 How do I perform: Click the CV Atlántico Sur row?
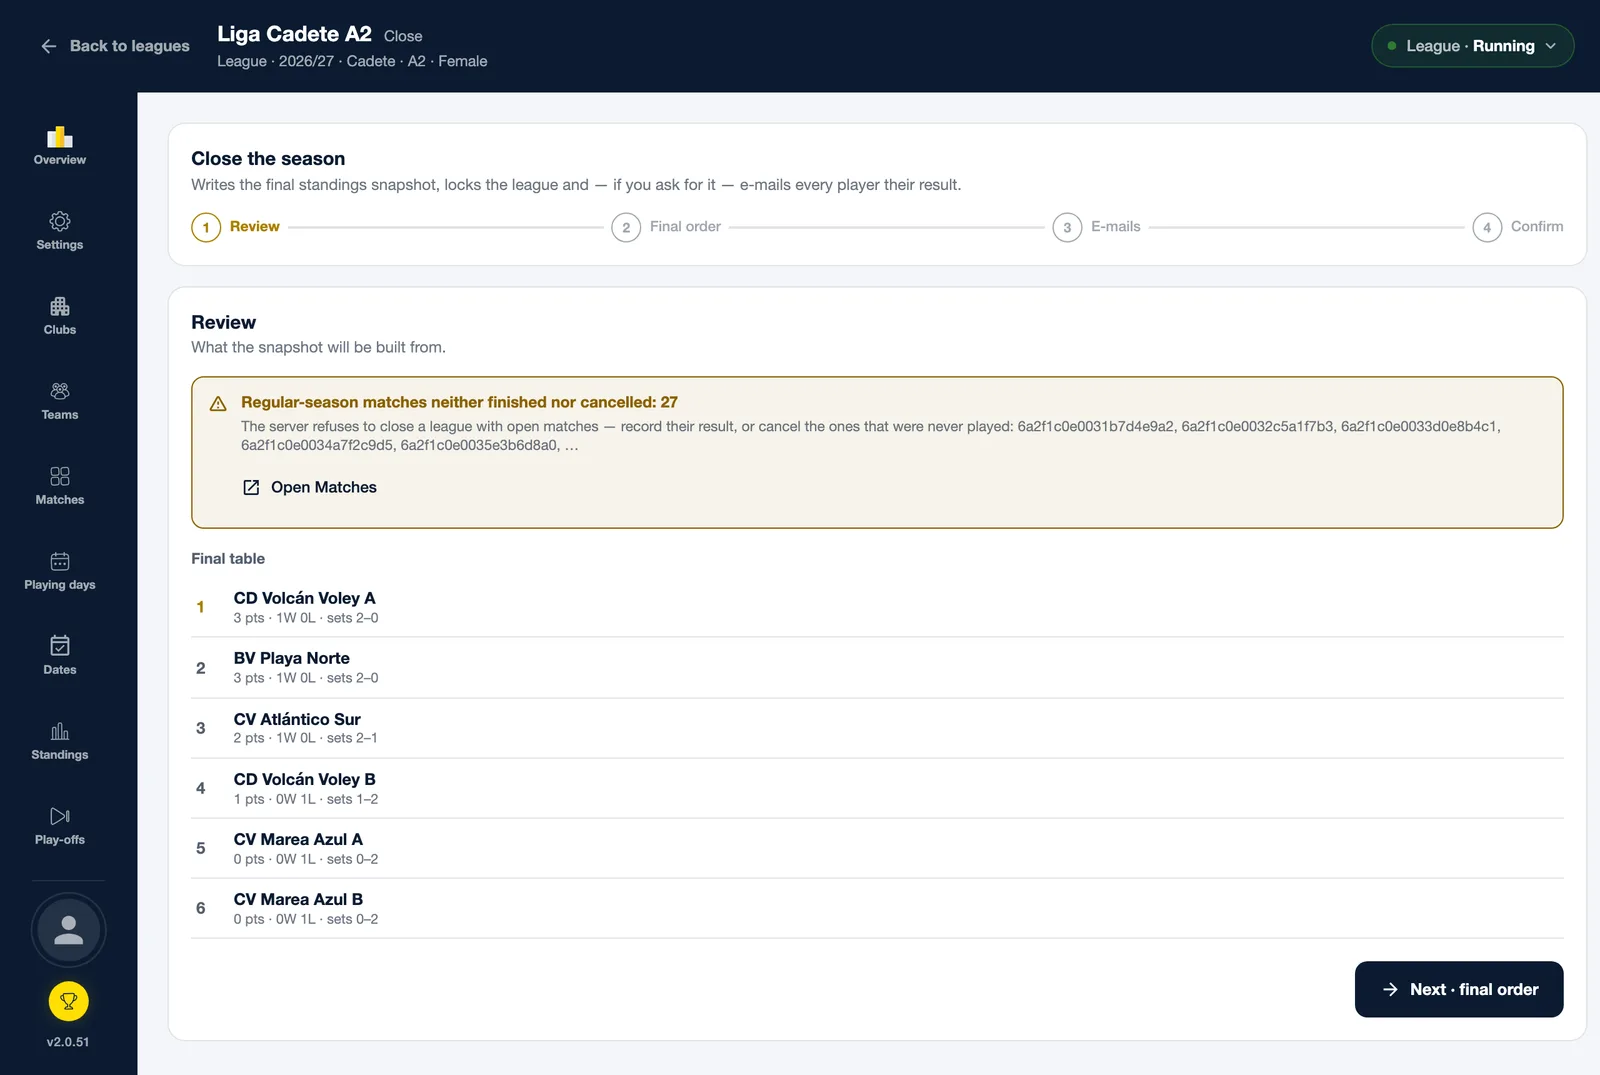point(877,728)
